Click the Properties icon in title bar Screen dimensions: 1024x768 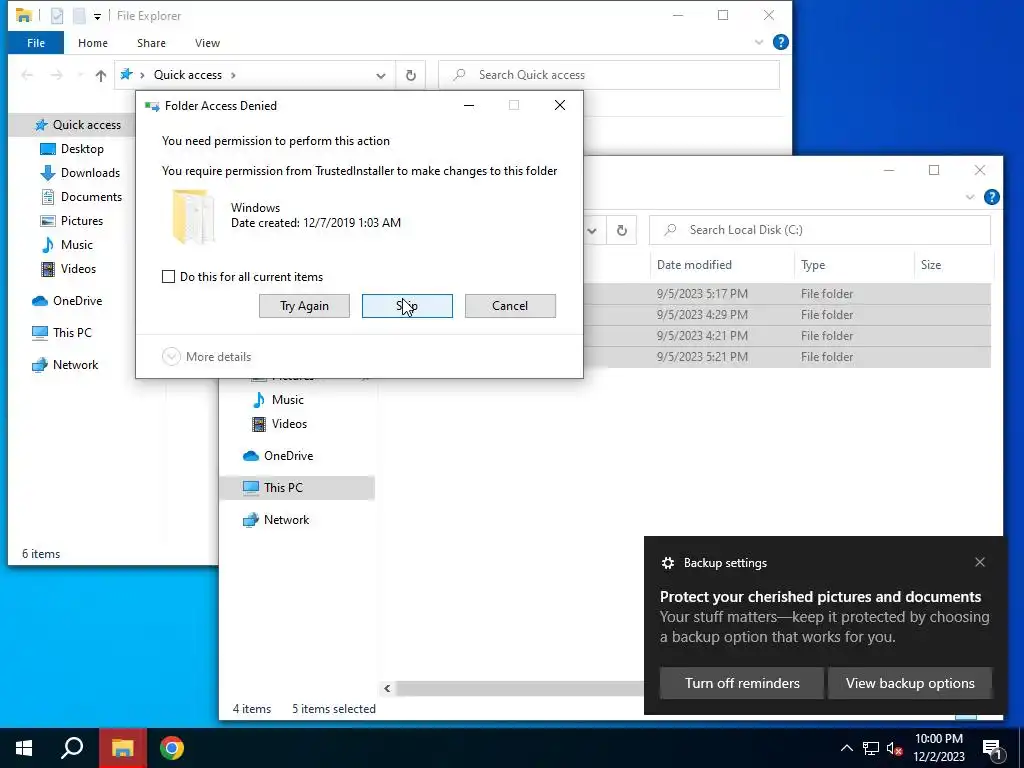tap(57, 16)
